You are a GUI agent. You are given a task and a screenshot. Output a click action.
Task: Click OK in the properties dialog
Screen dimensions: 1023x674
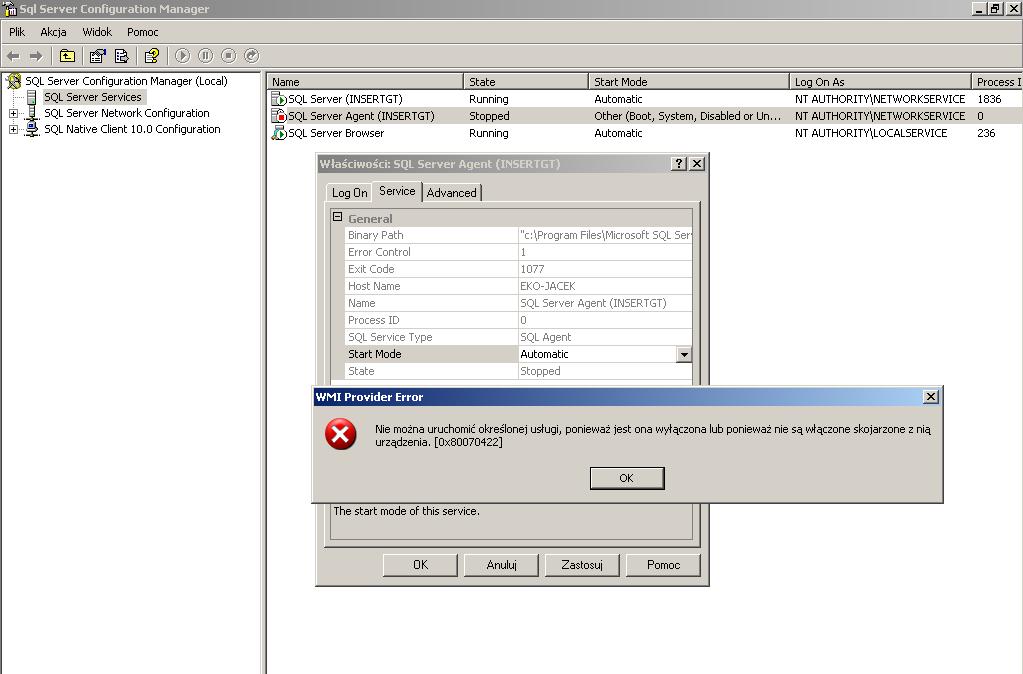pos(420,565)
